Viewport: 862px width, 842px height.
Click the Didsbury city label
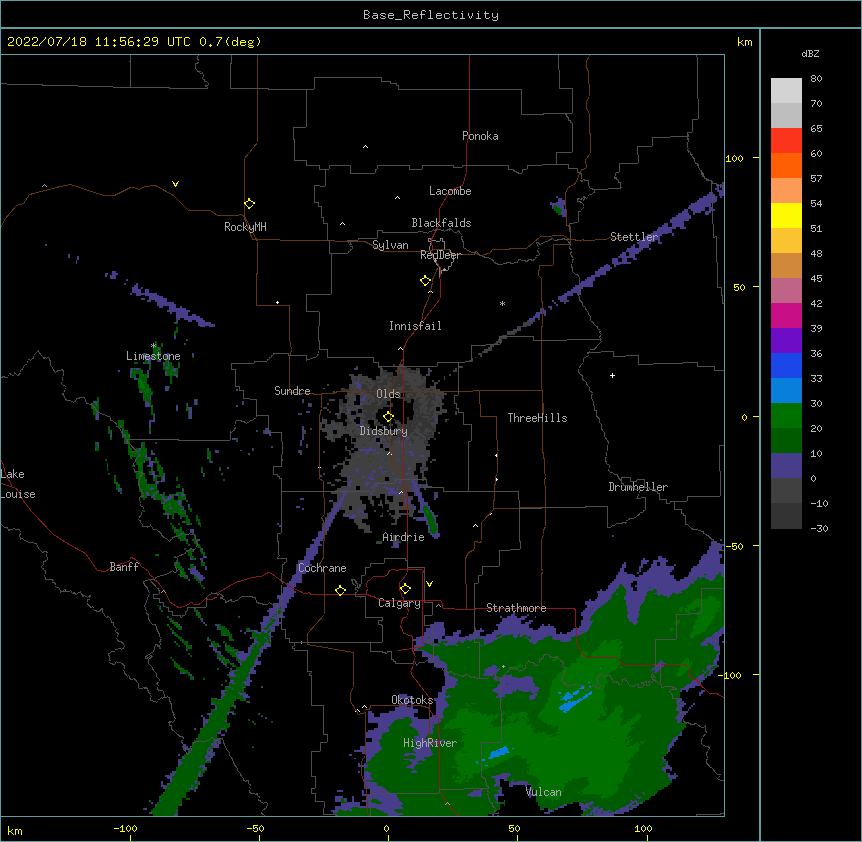(x=383, y=431)
